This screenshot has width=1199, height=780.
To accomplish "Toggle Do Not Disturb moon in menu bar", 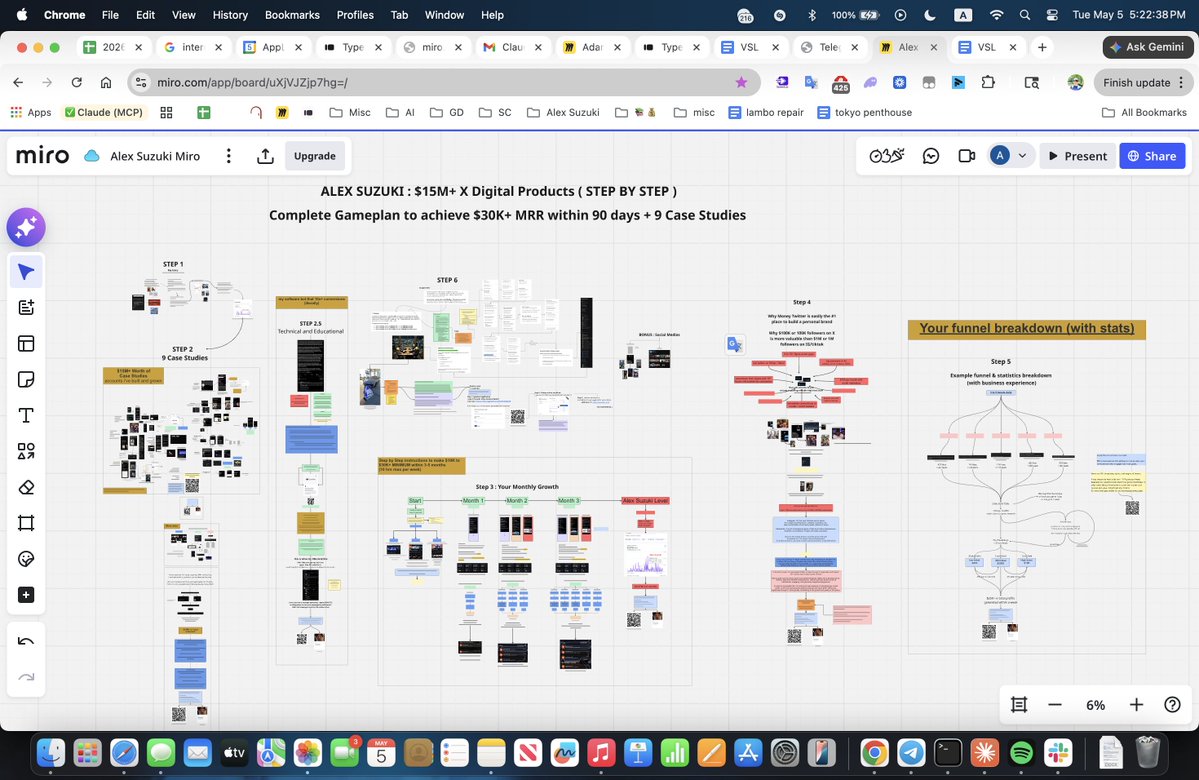I will [930, 15].
